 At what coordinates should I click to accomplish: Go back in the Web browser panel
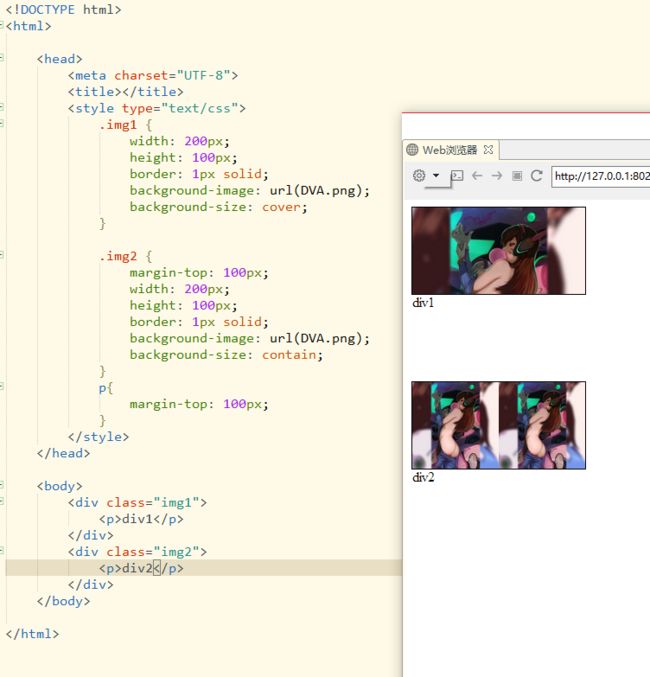pyautogui.click(x=477, y=176)
